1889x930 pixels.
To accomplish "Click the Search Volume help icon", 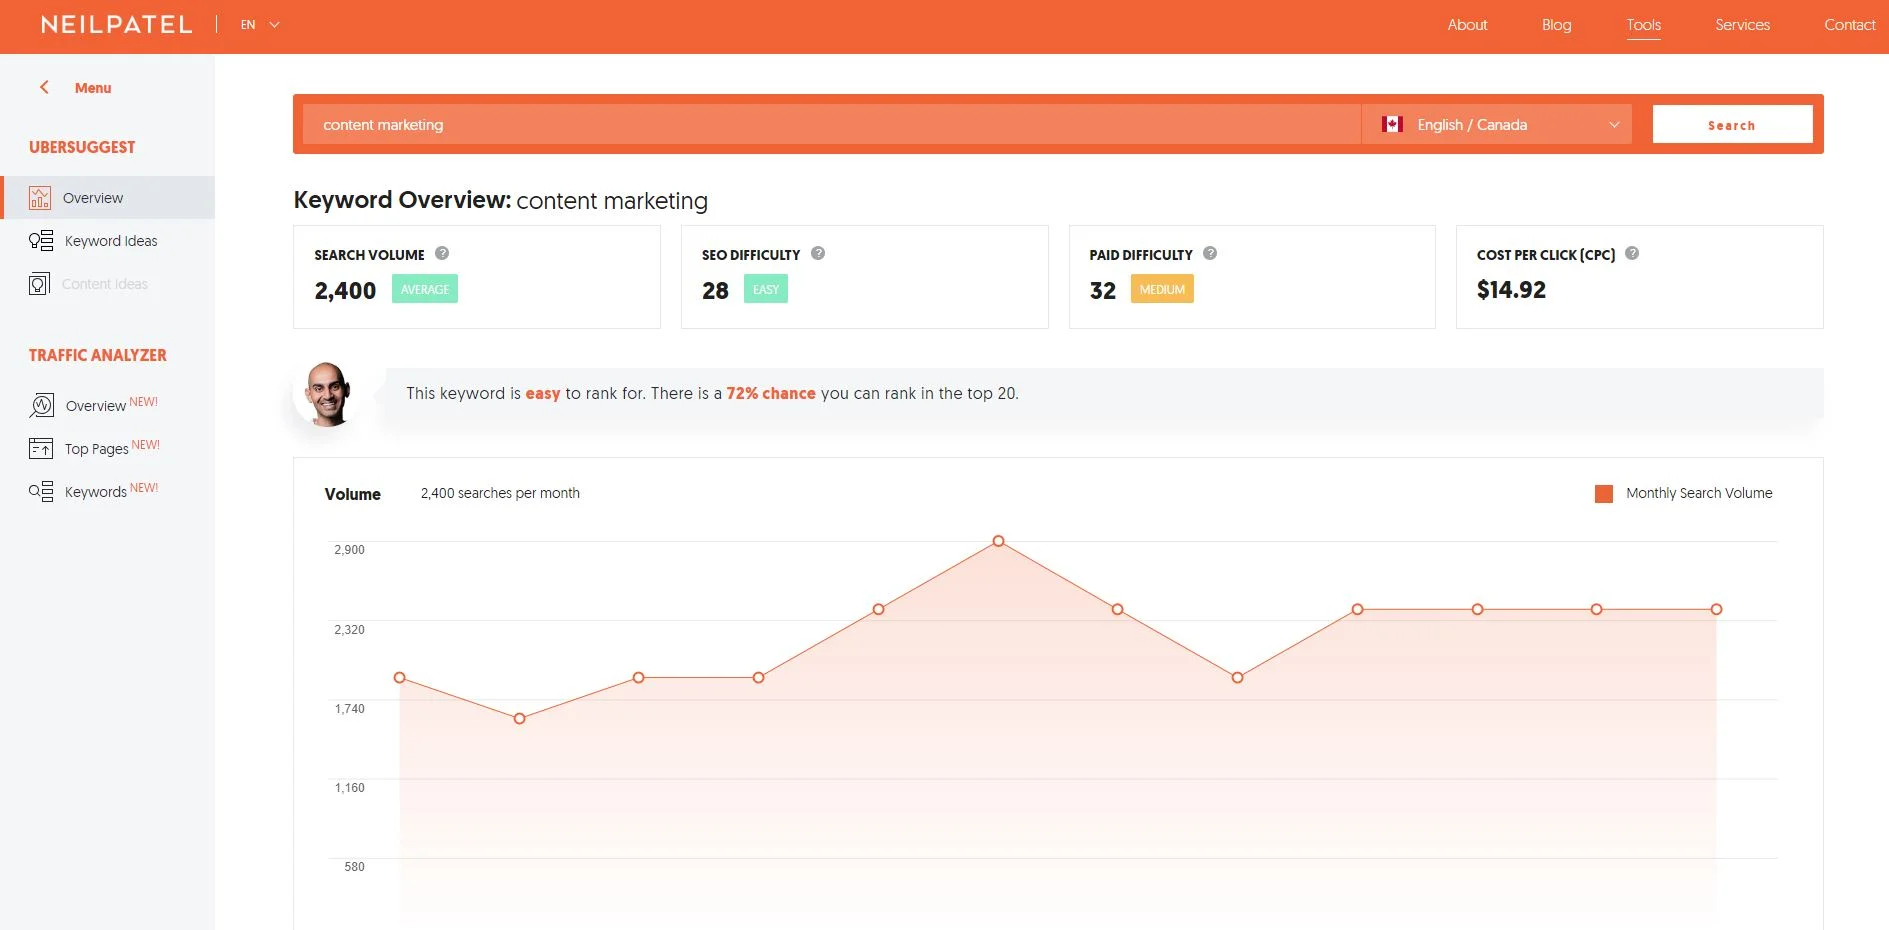I will pos(442,253).
